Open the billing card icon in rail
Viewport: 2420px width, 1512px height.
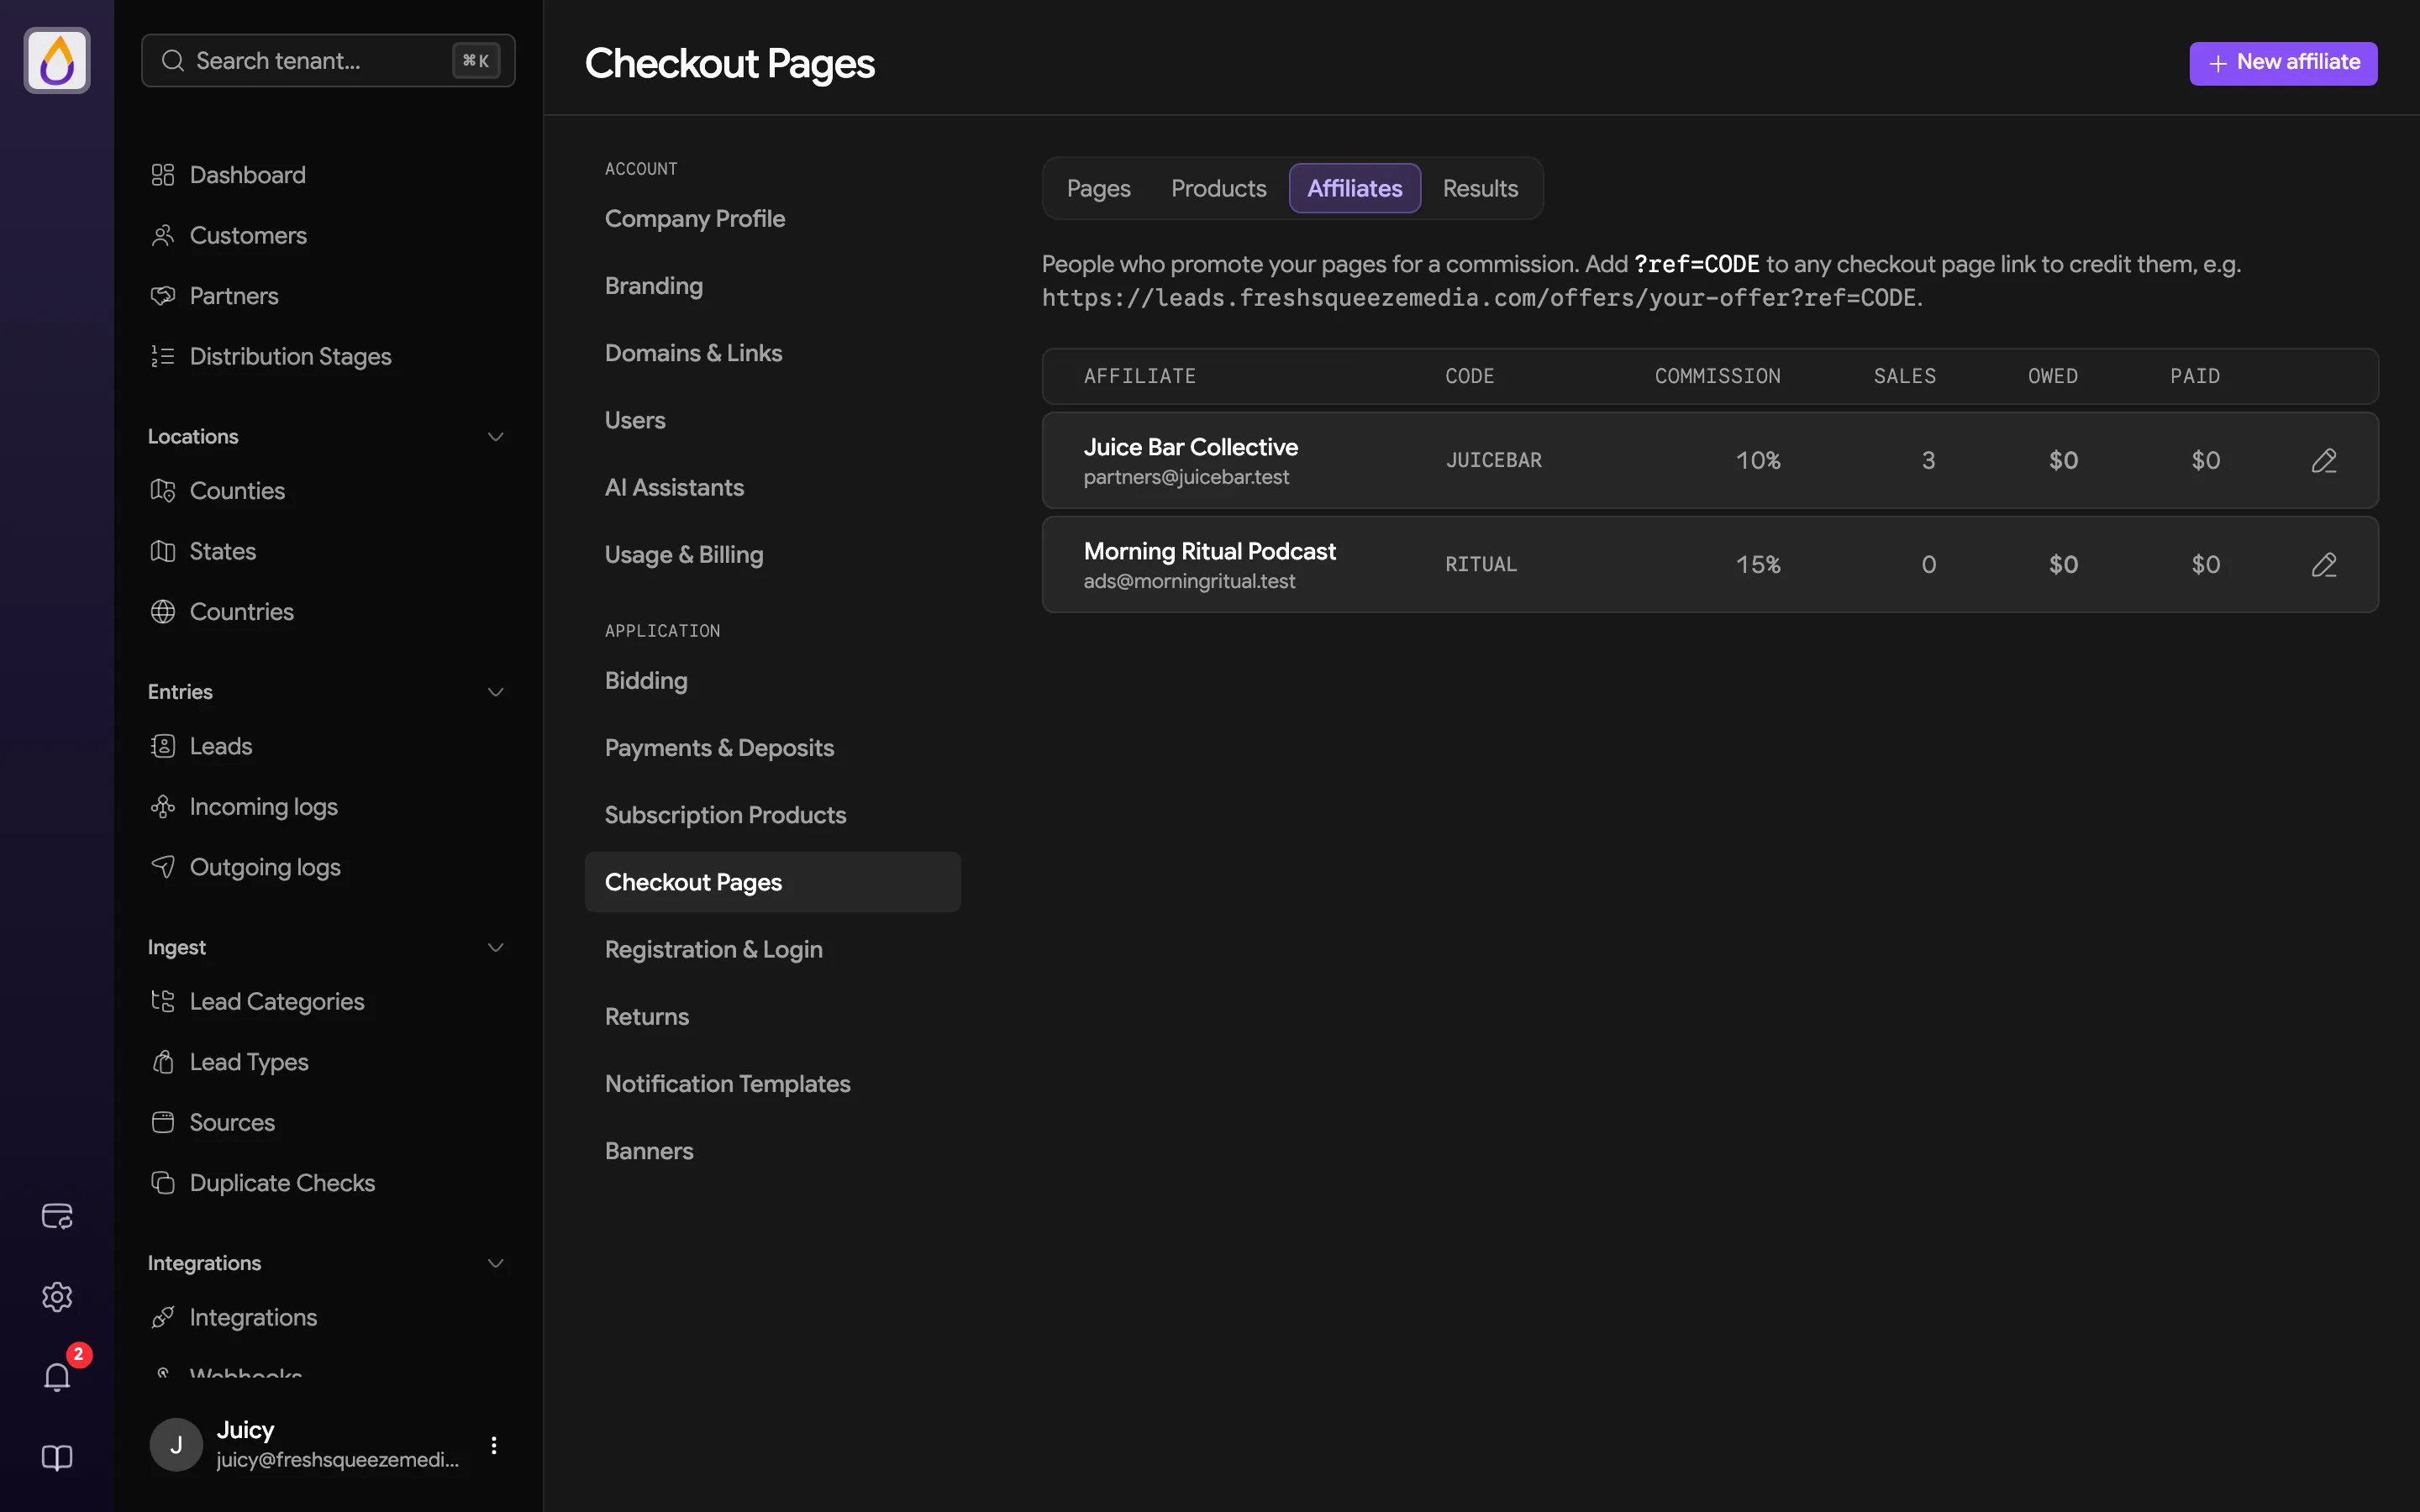pos(57,1216)
